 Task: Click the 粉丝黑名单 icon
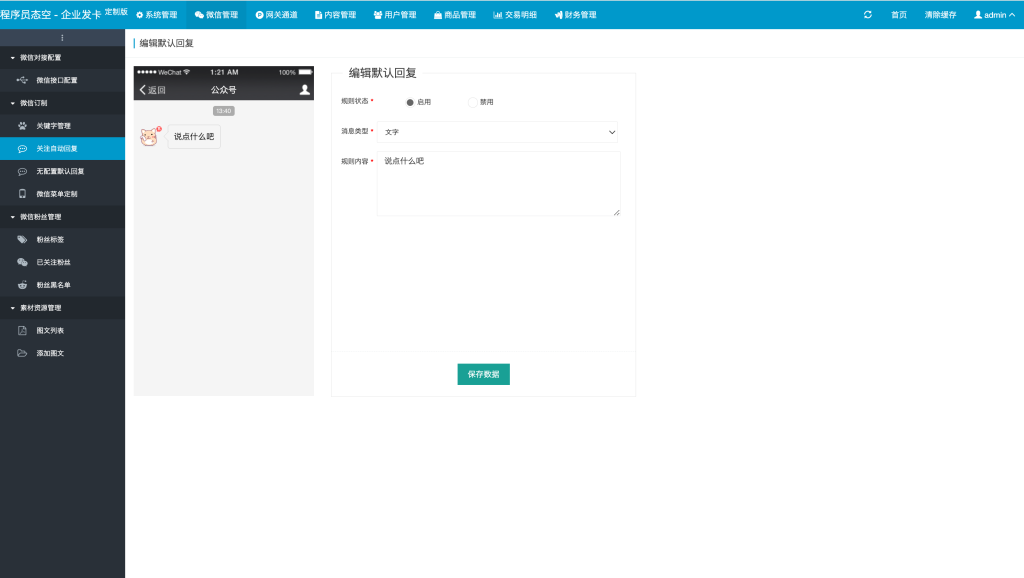tap(22, 285)
